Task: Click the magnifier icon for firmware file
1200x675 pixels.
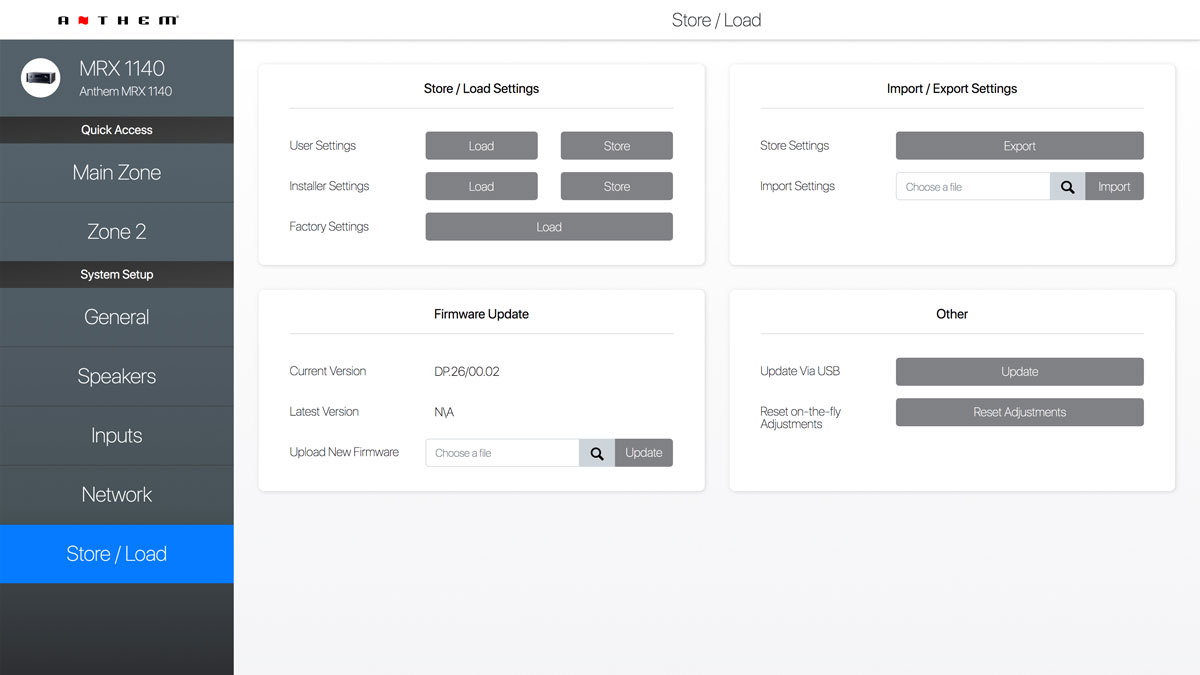Action: 597,453
